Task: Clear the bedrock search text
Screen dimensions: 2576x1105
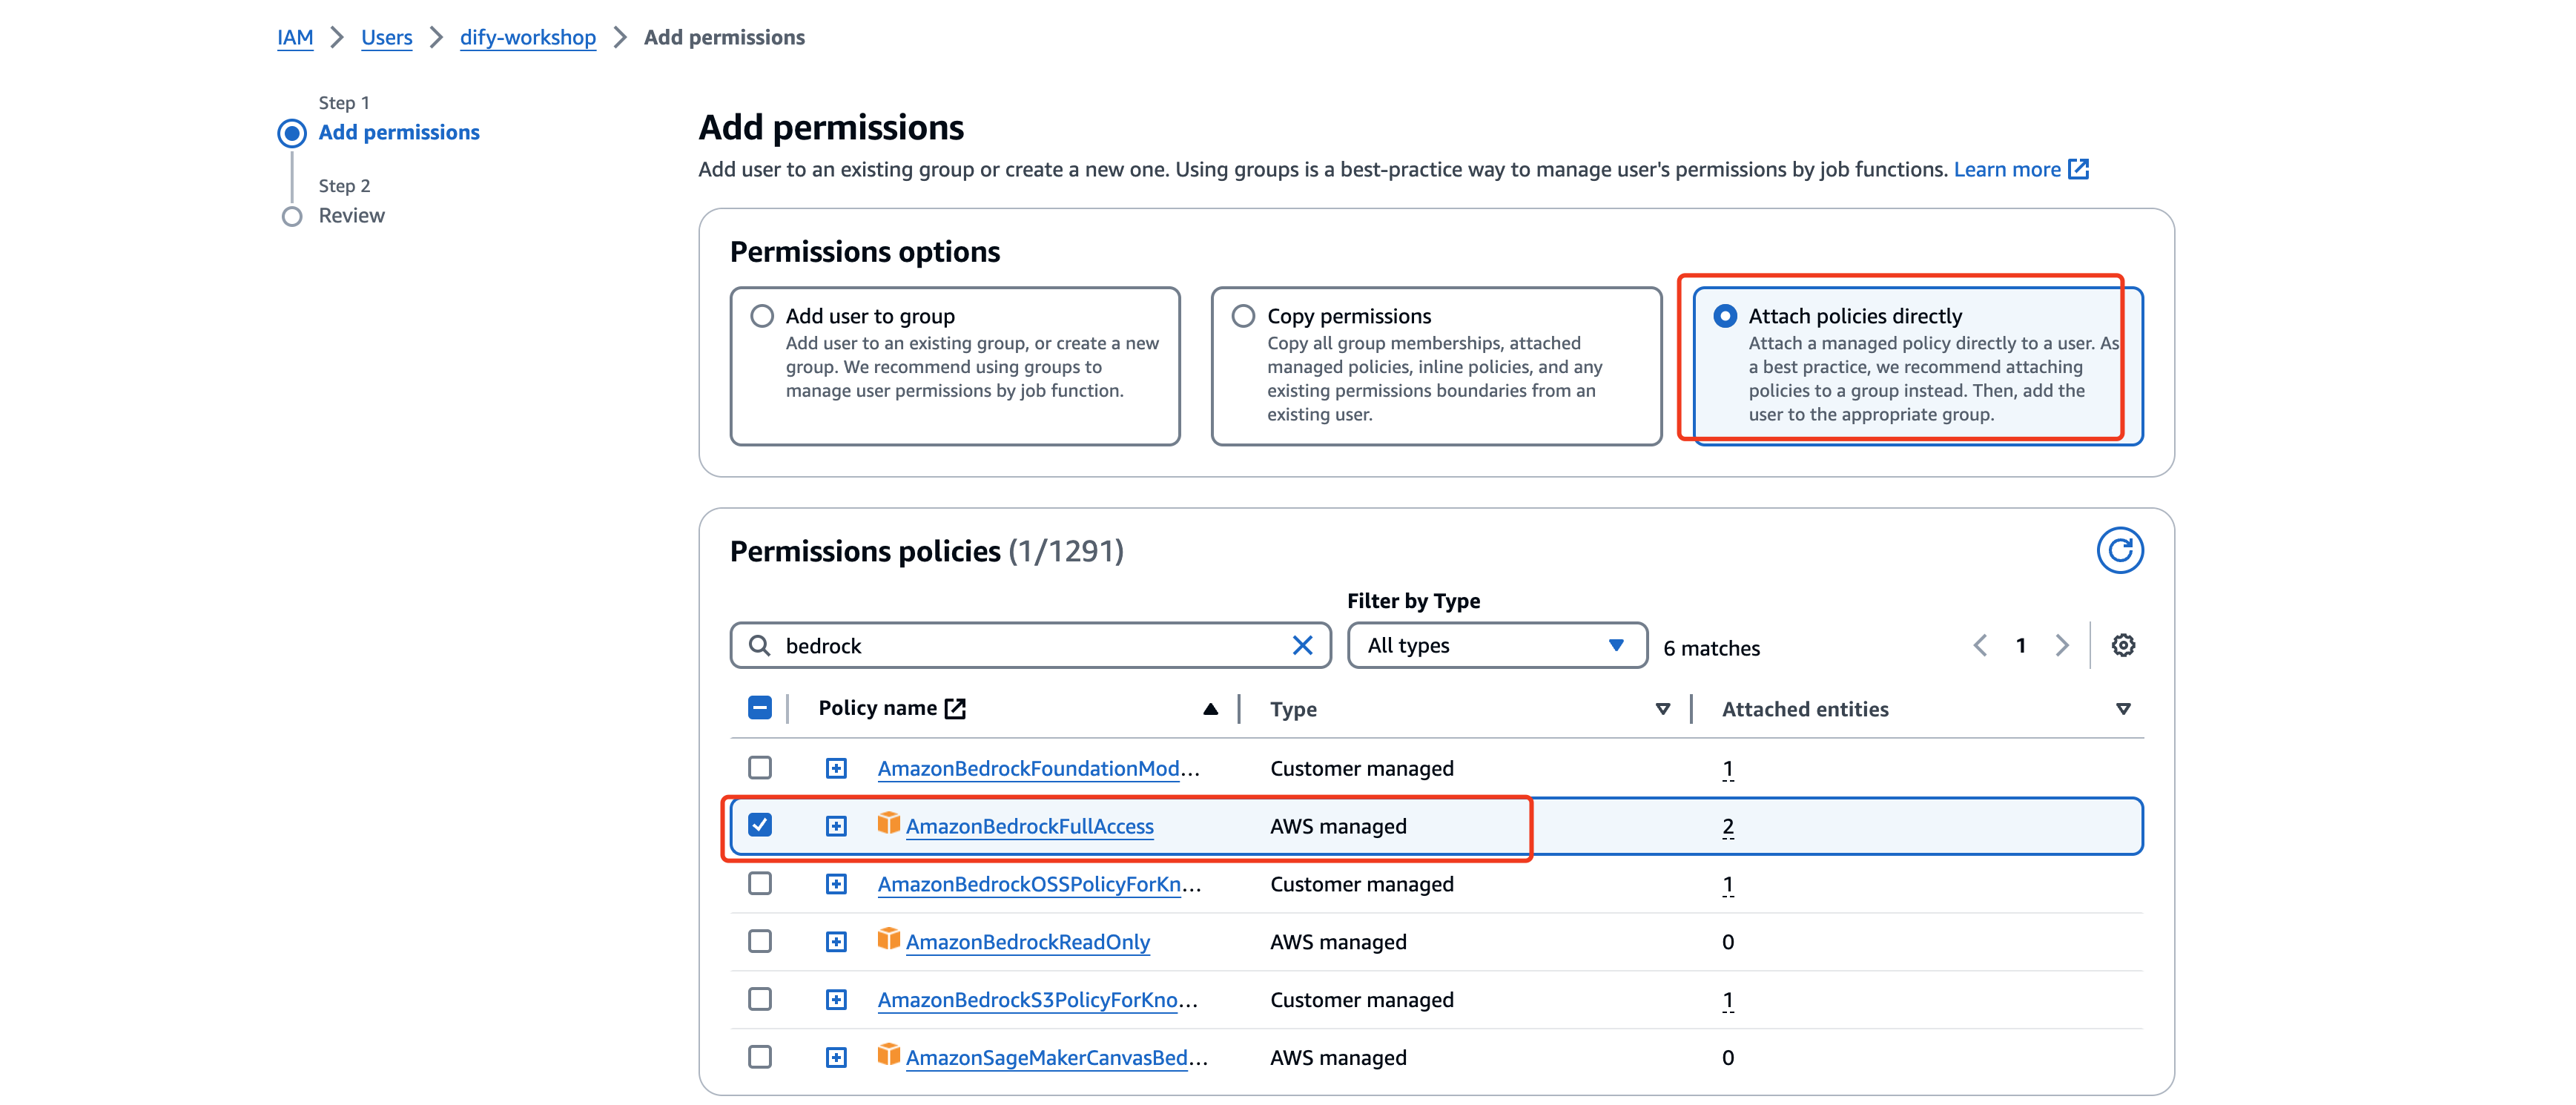Action: [1301, 645]
